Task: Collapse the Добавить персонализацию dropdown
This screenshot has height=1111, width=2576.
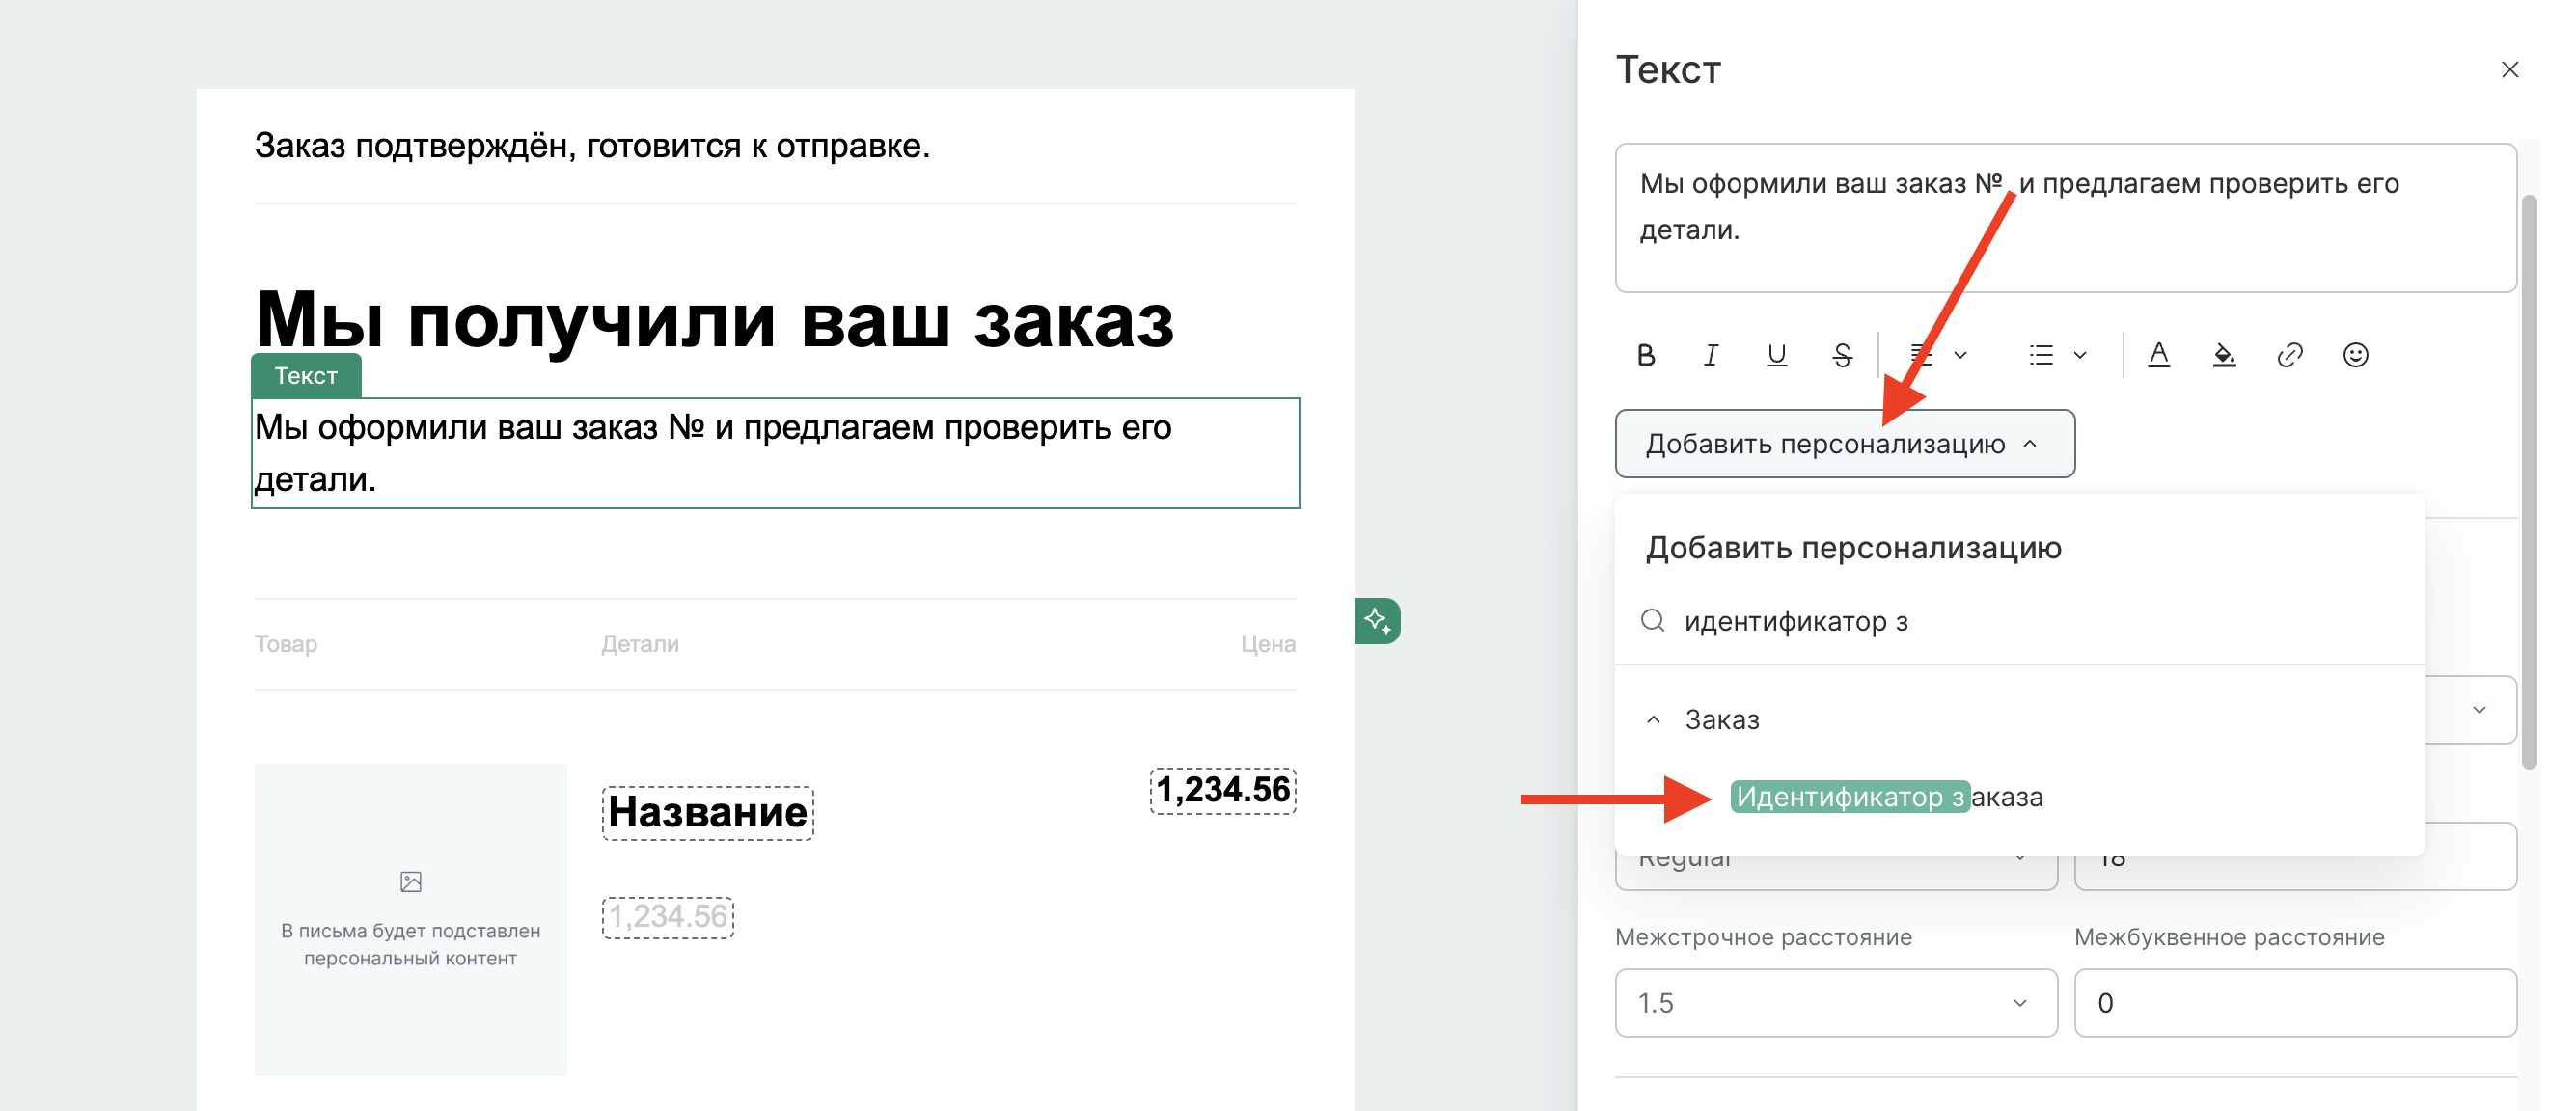Action: coord(1845,444)
